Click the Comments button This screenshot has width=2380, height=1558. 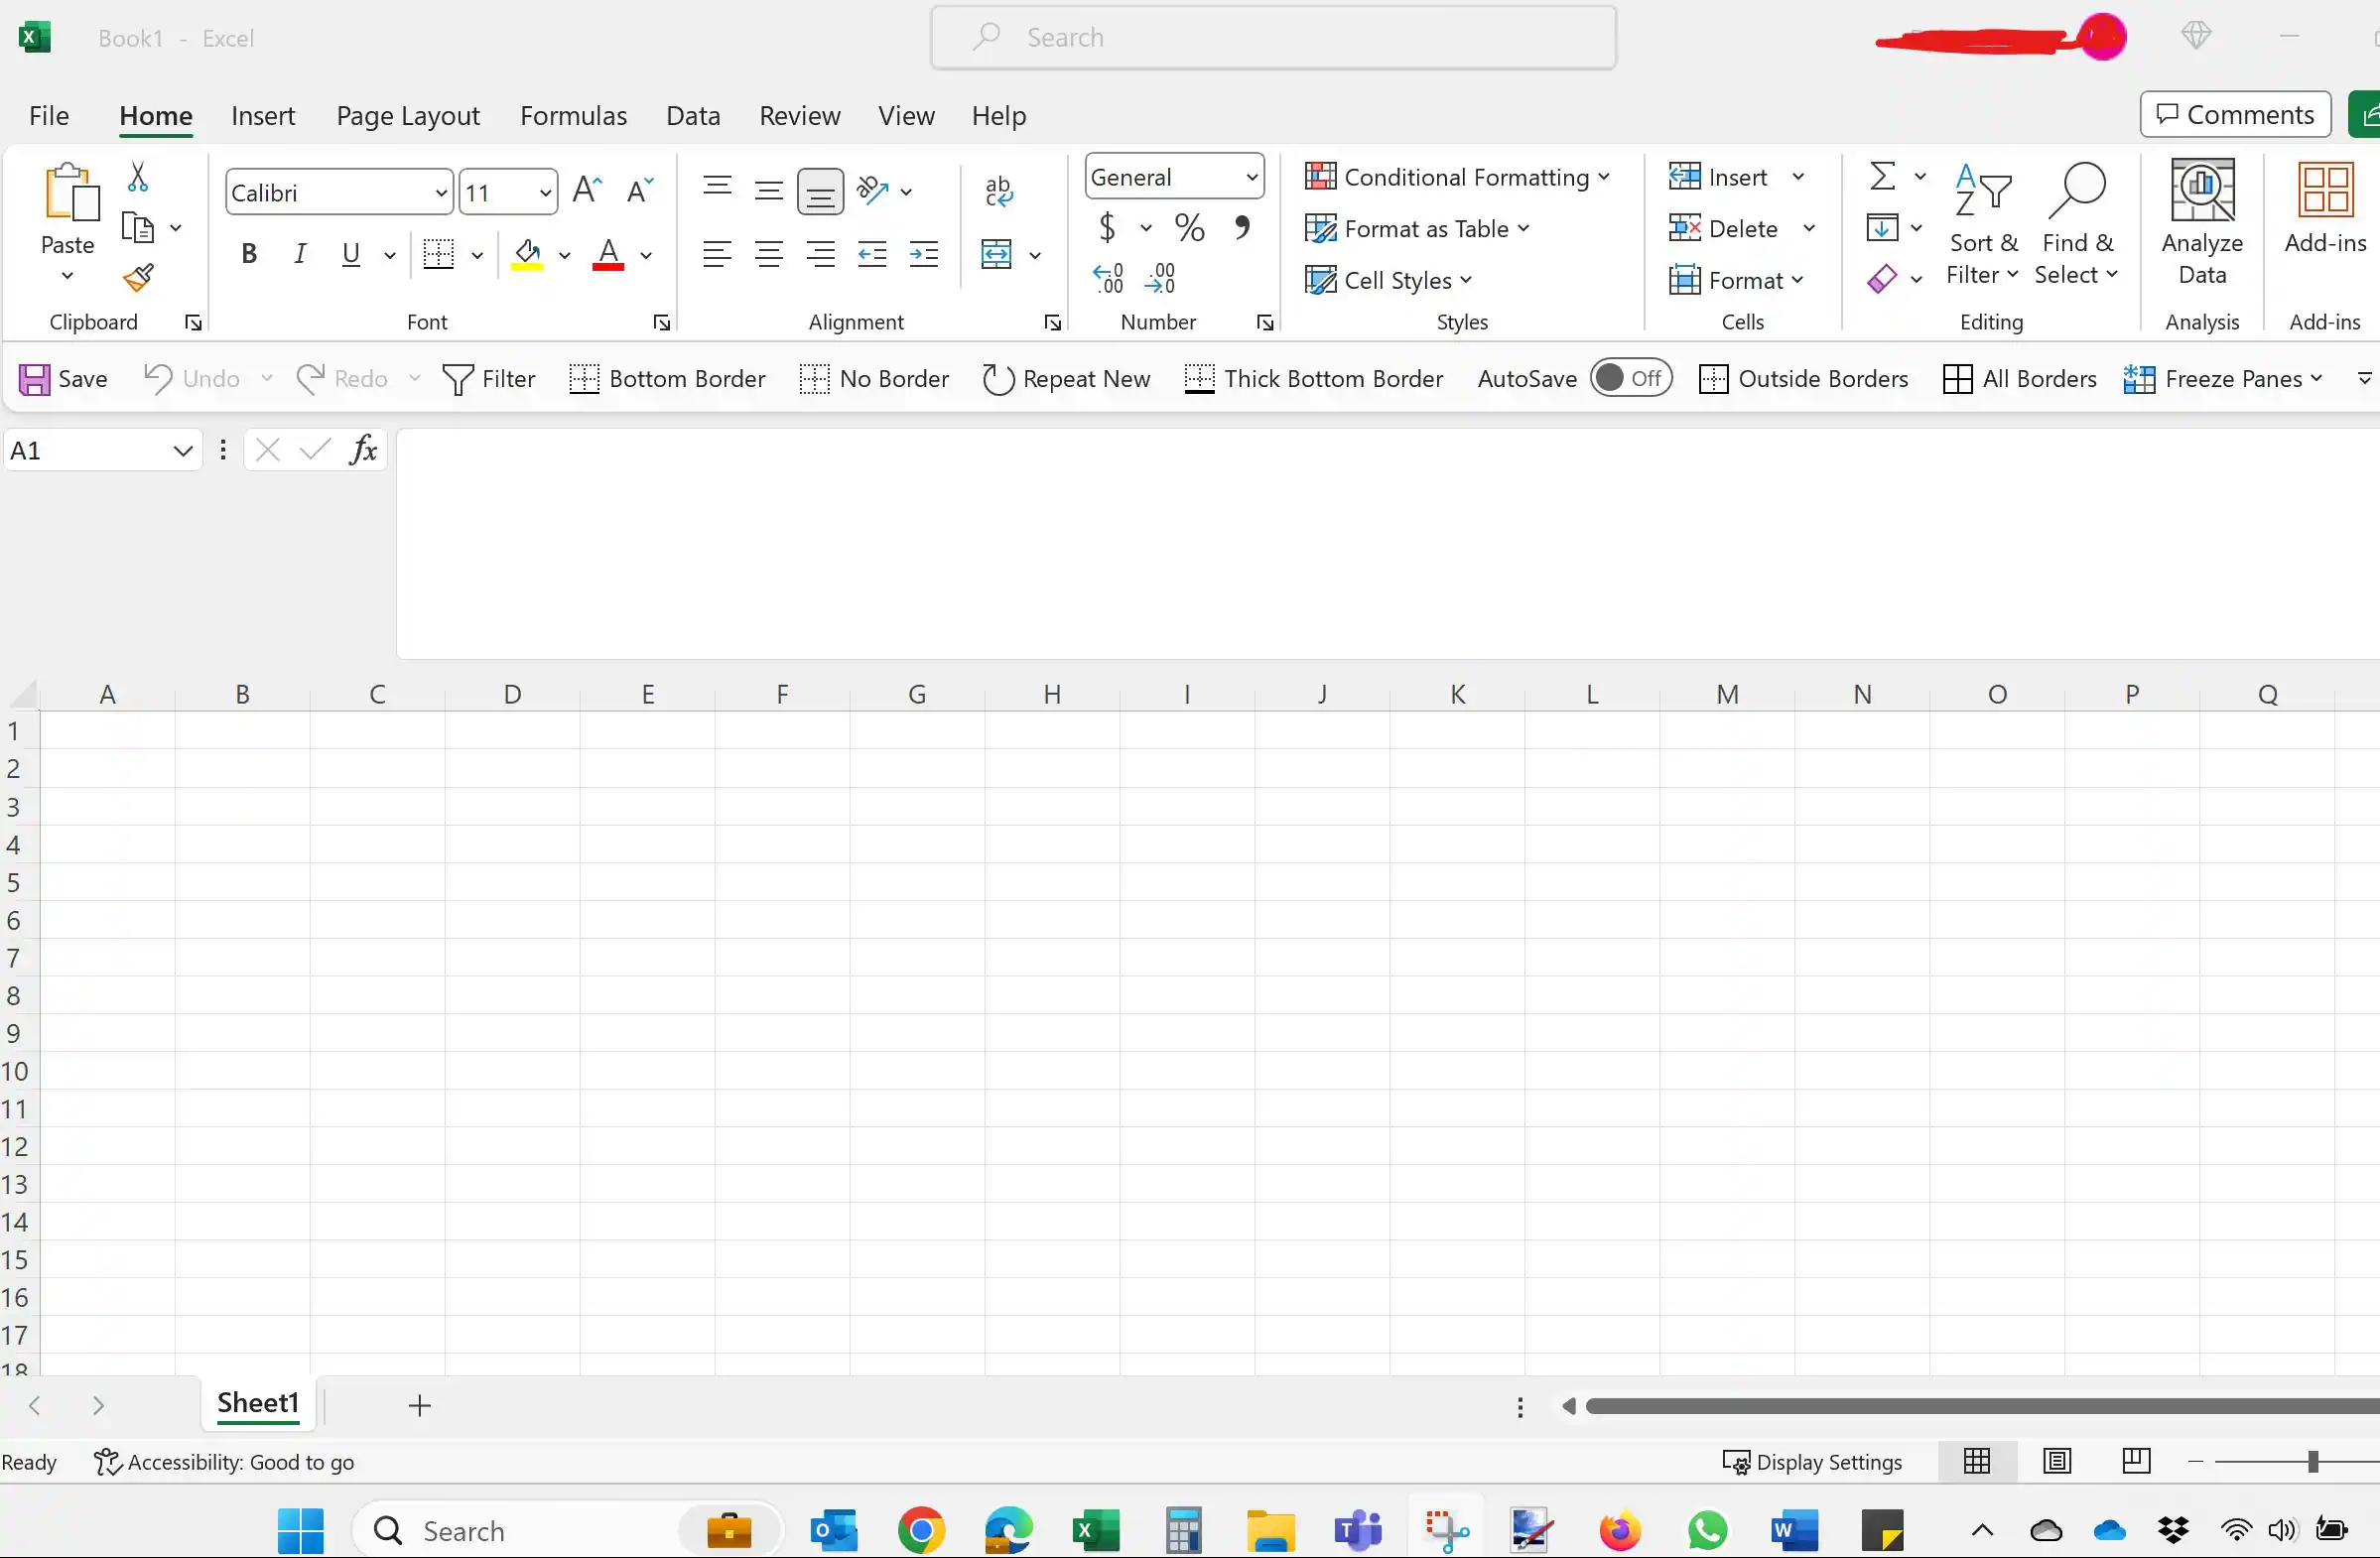click(2235, 115)
